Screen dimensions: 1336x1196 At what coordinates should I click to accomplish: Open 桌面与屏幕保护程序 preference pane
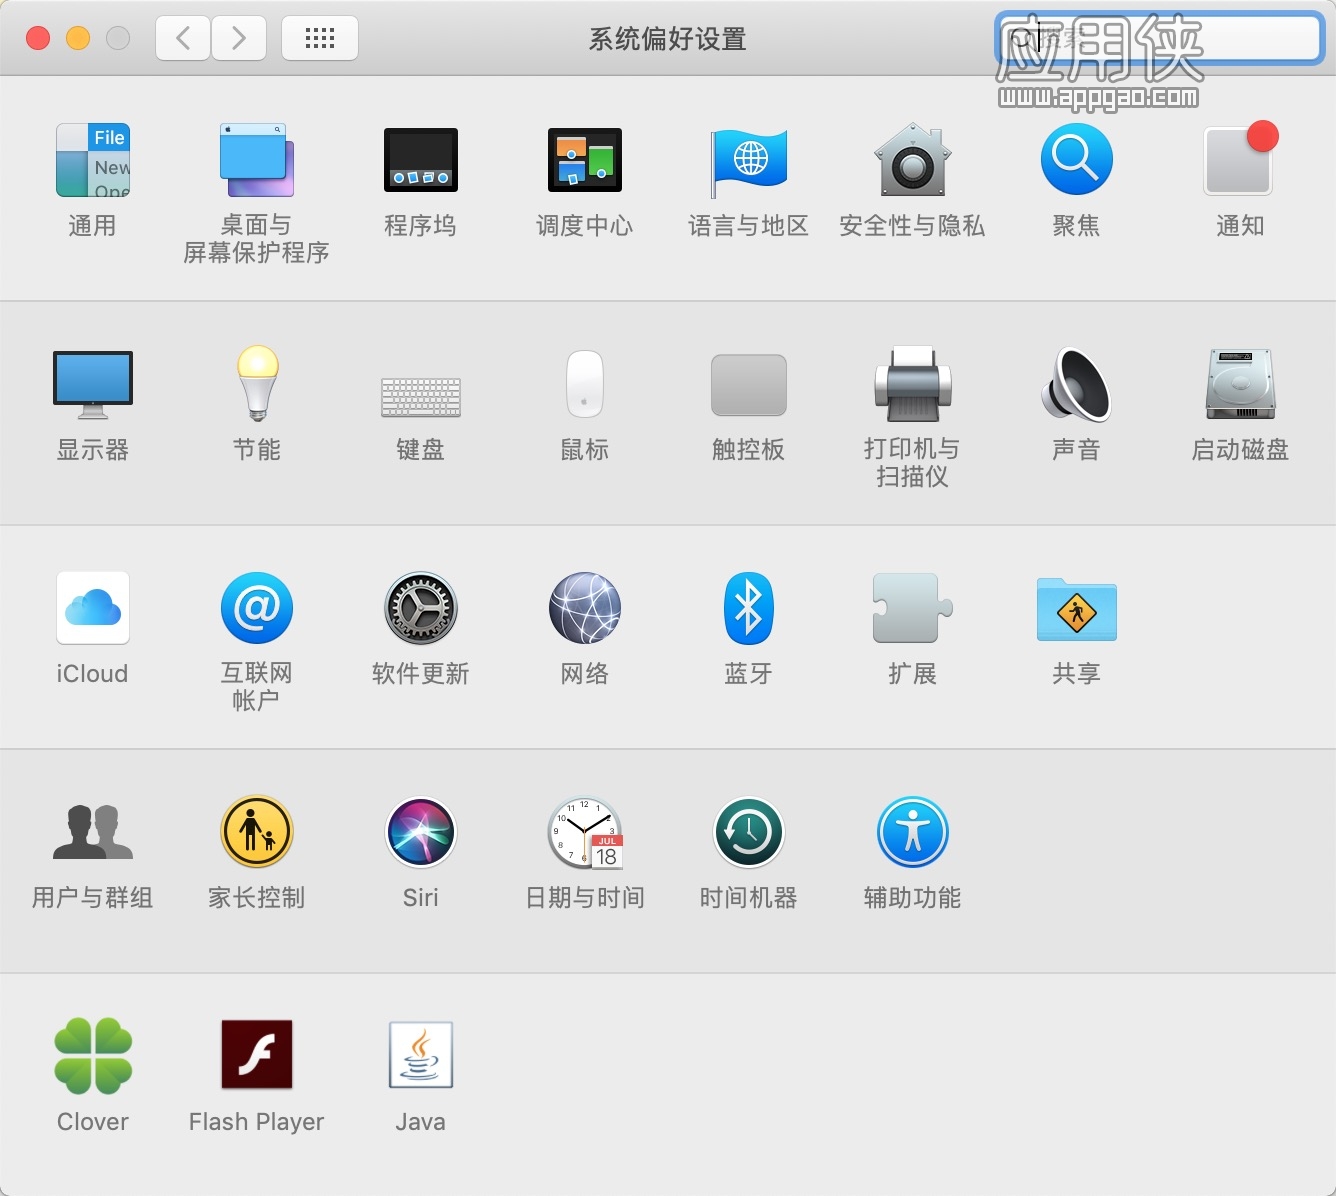coord(257,160)
